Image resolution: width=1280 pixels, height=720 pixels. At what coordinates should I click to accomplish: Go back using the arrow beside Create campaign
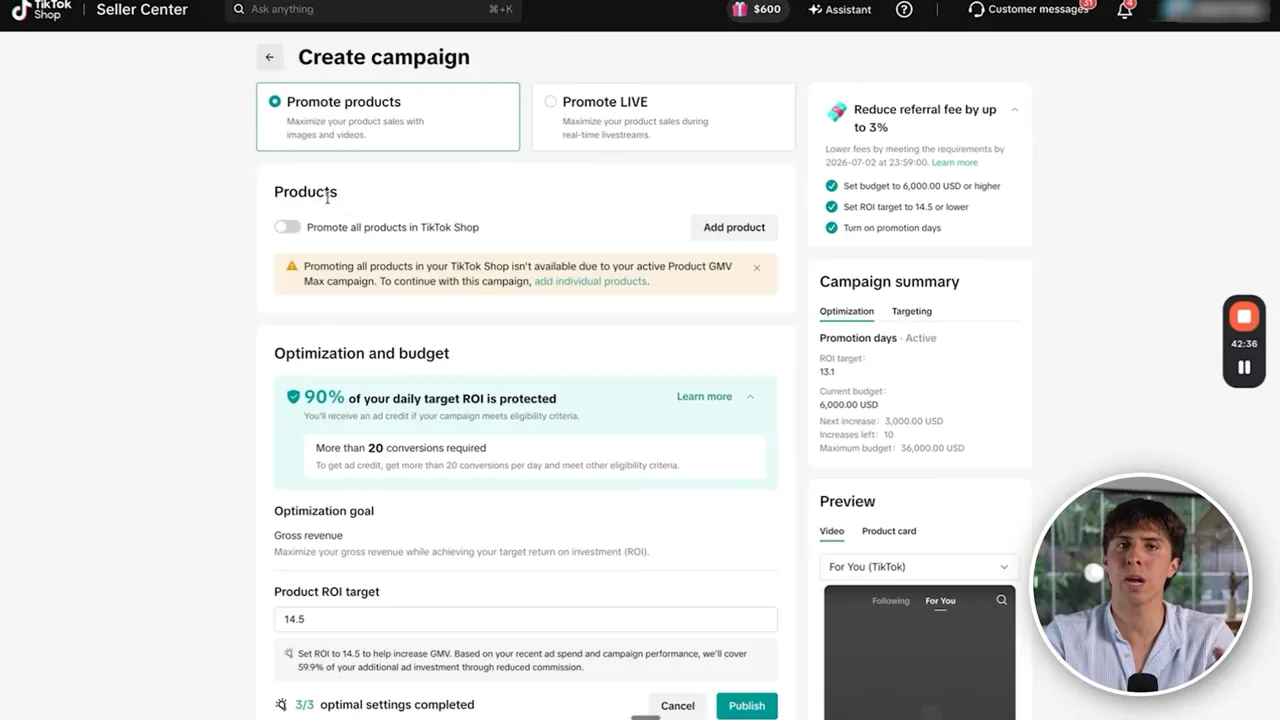click(x=269, y=57)
